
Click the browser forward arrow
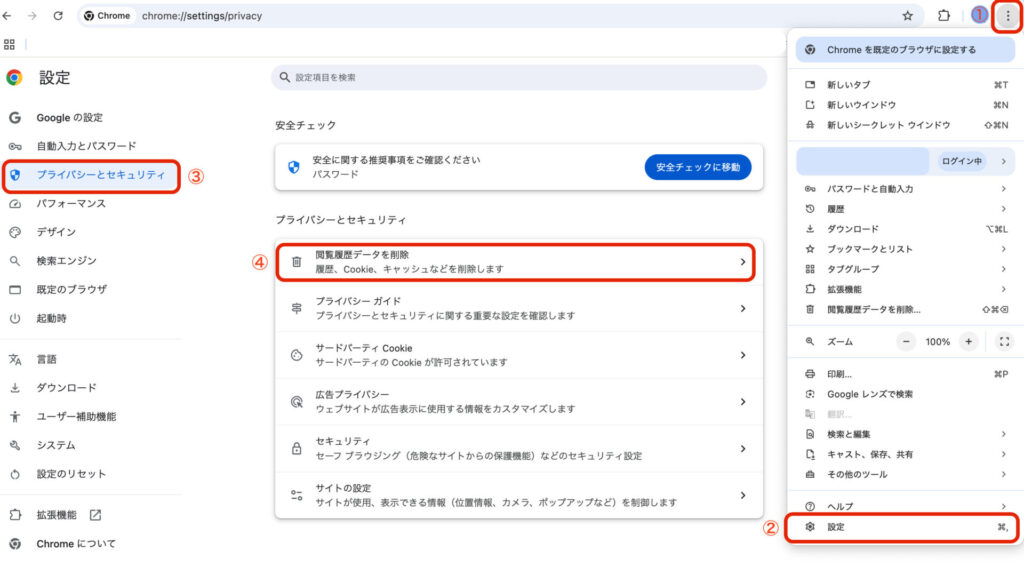click(32, 16)
